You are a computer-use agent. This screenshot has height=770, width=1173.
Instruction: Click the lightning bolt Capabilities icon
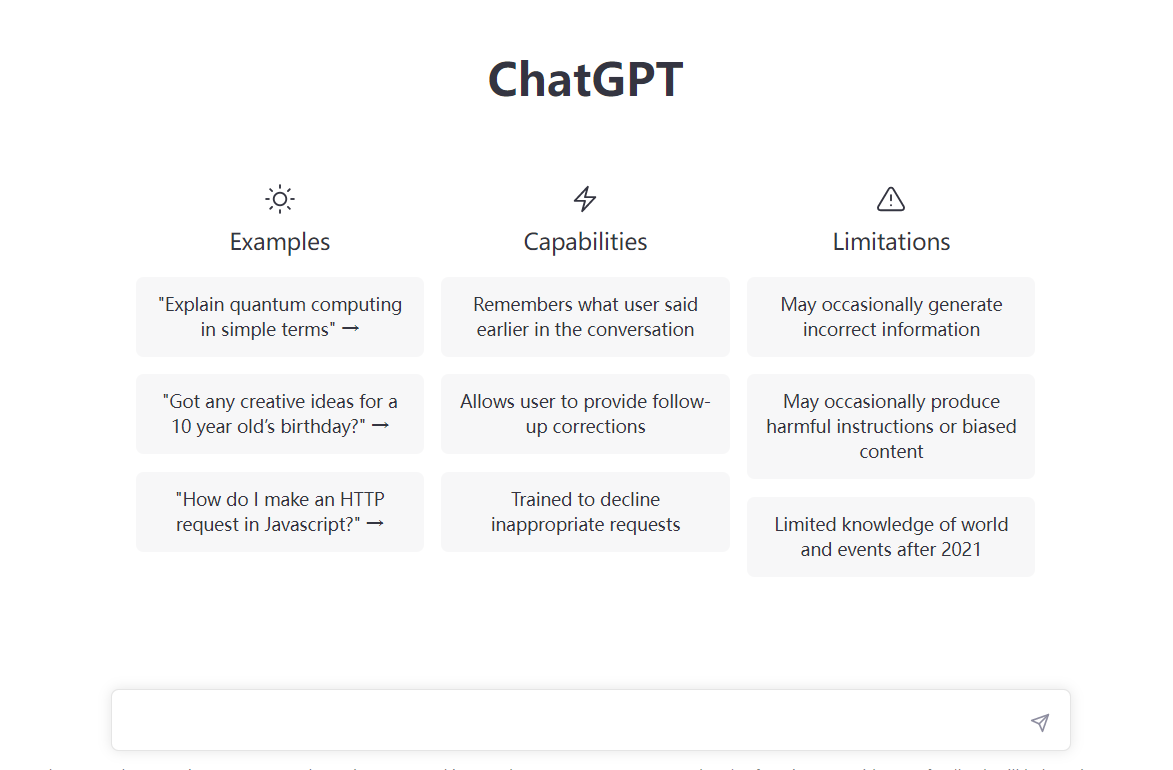[x=585, y=199]
